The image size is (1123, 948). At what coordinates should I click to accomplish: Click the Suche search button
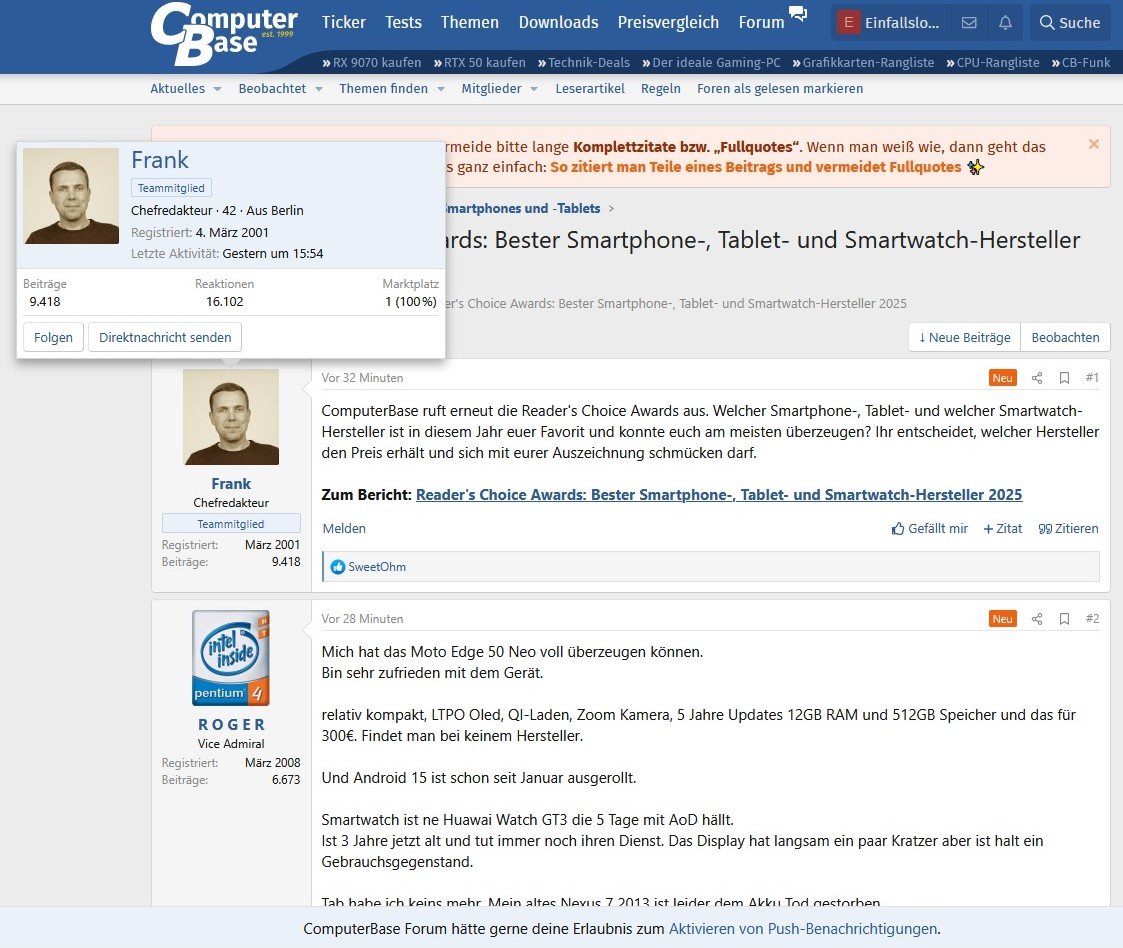(x=1069, y=23)
